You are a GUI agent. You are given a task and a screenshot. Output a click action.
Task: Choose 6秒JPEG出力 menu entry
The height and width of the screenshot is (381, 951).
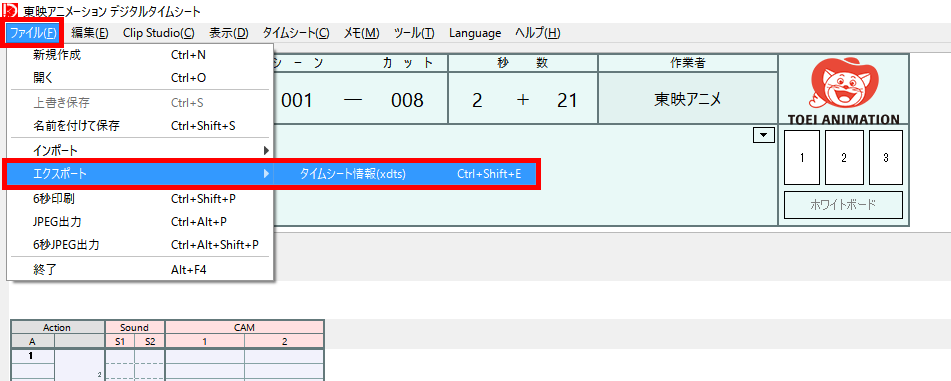click(x=140, y=245)
